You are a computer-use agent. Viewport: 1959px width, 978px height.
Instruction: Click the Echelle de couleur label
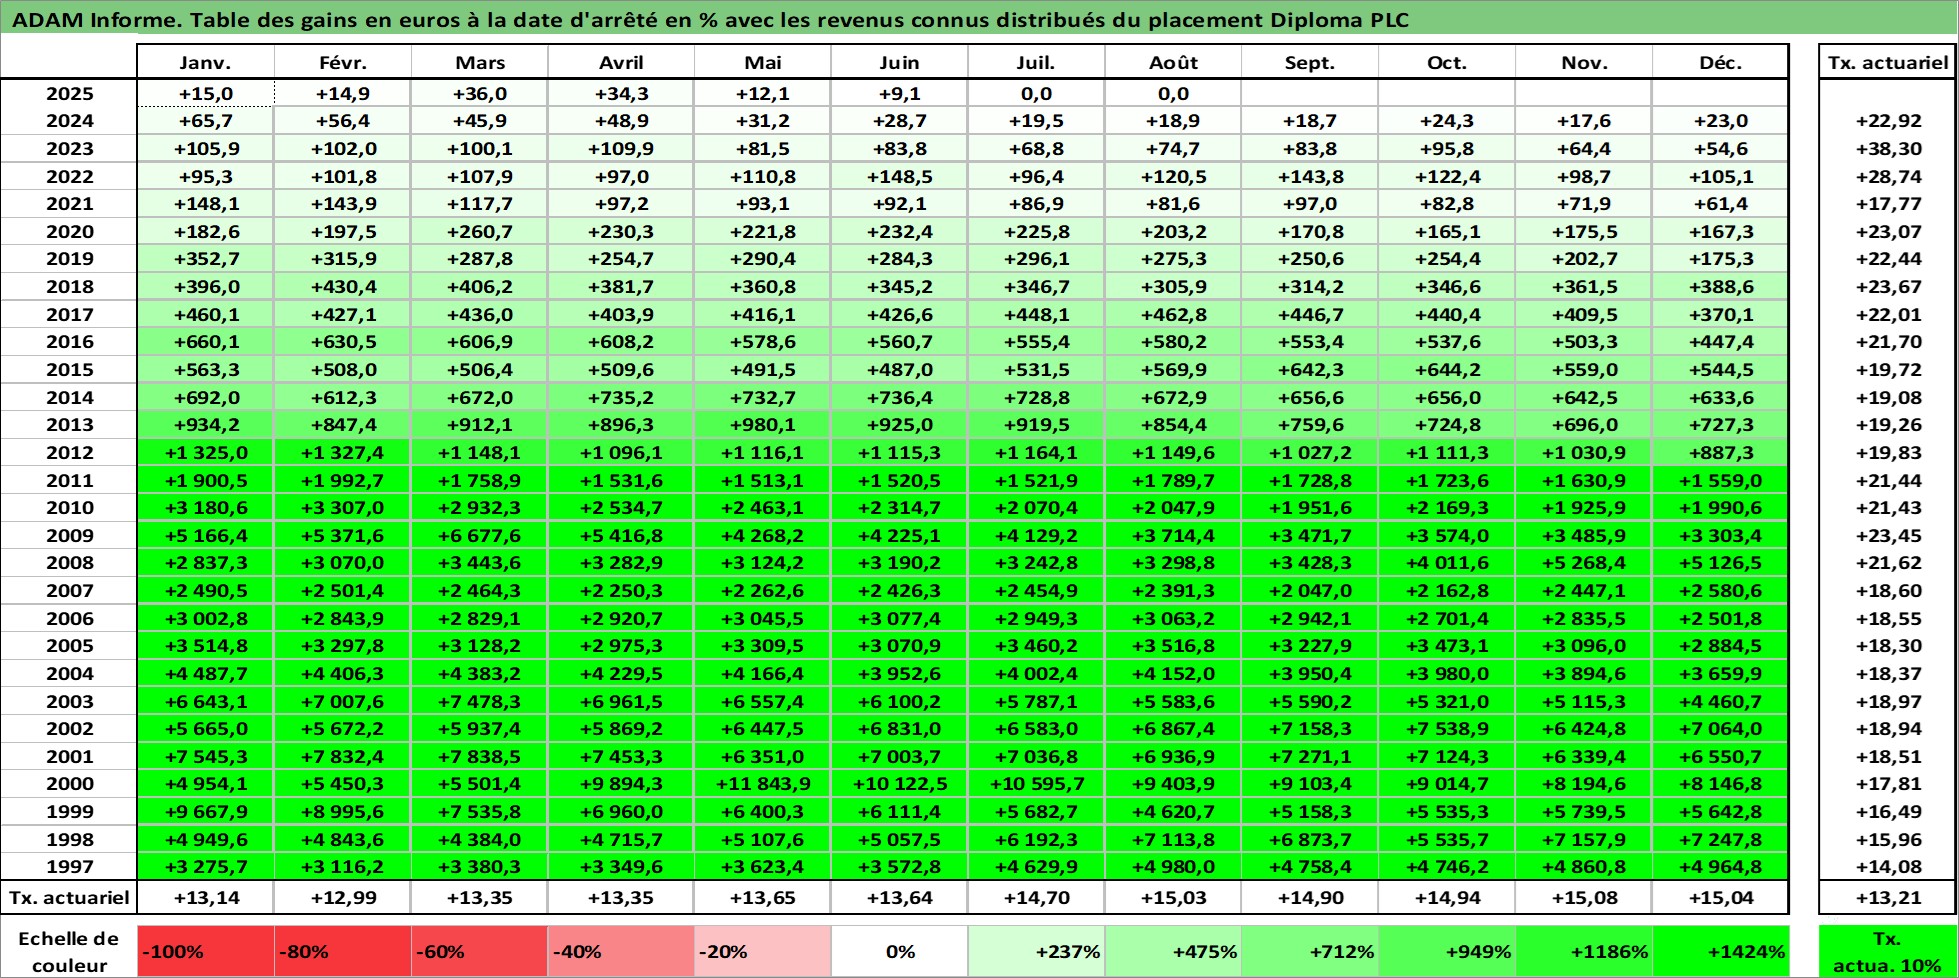click(69, 952)
